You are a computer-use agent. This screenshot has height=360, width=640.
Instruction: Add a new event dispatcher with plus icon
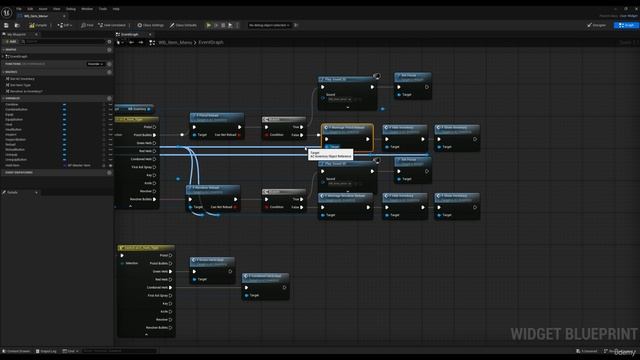click(x=109, y=173)
